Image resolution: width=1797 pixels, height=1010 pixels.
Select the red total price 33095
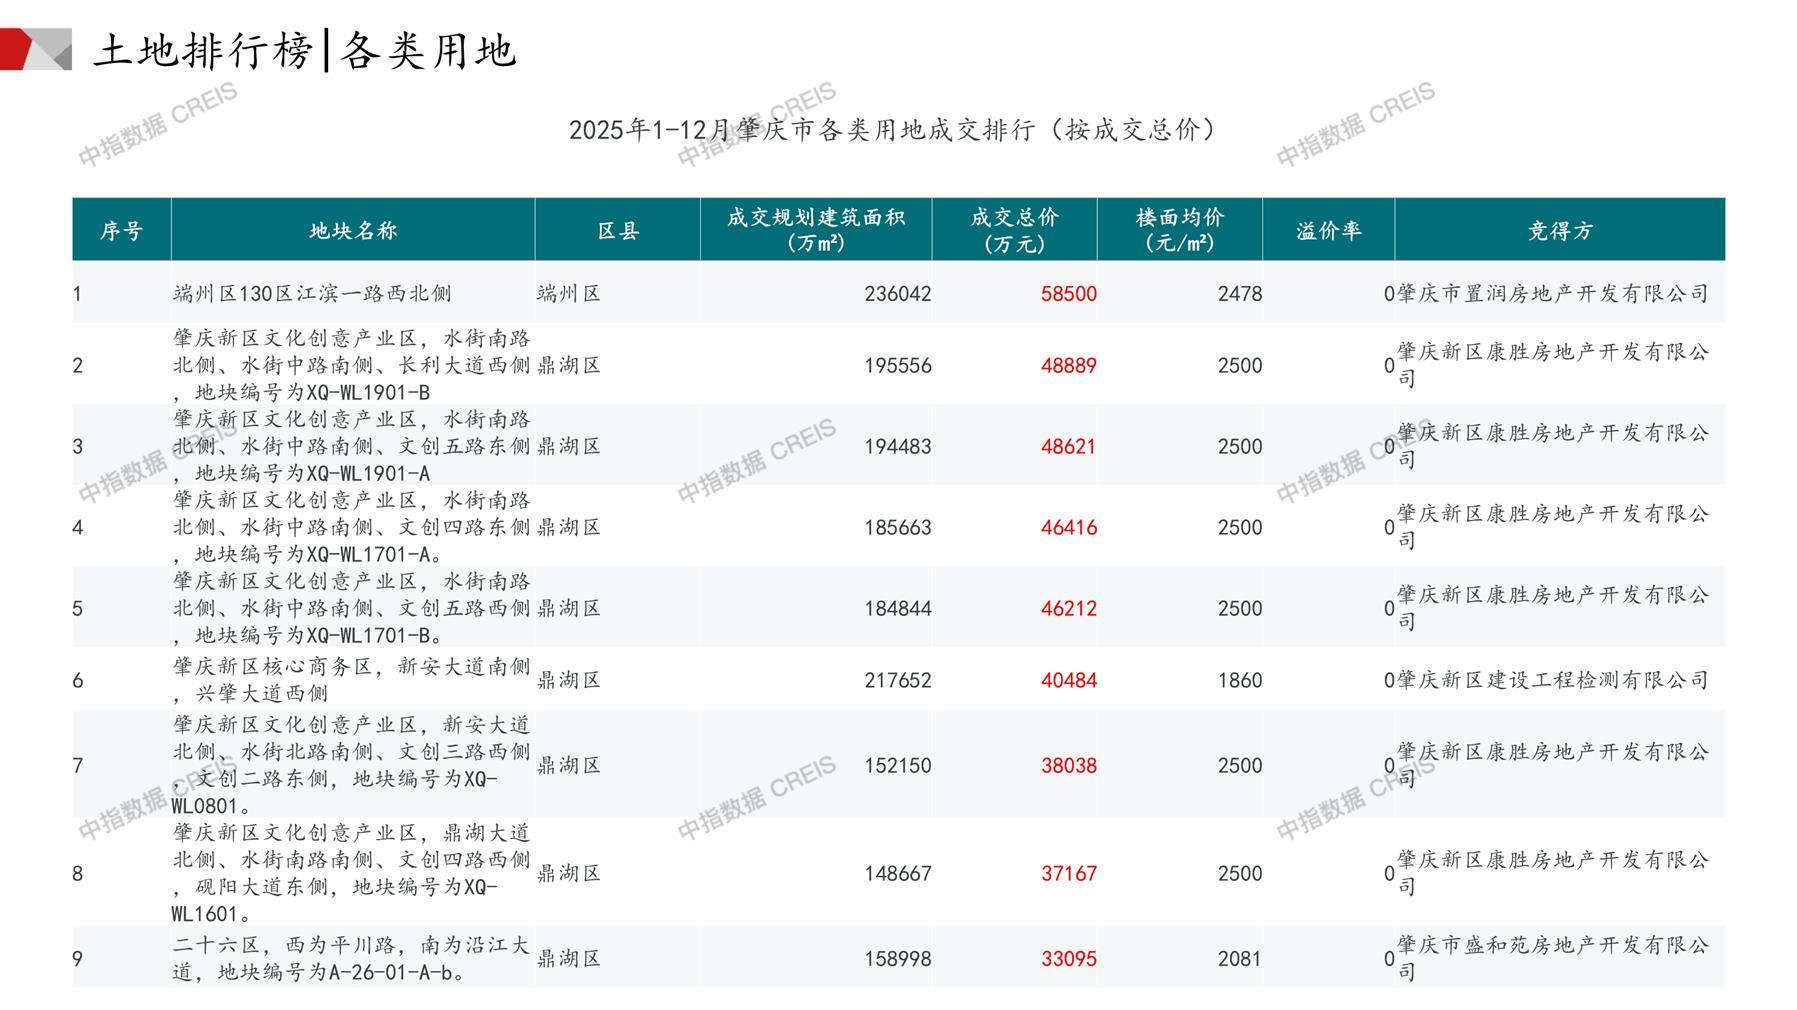point(1068,959)
